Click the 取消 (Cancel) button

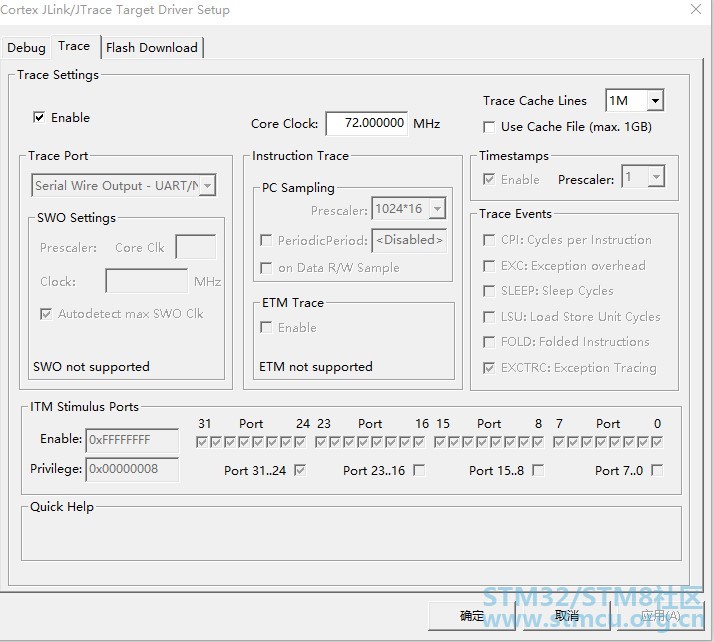click(x=566, y=616)
